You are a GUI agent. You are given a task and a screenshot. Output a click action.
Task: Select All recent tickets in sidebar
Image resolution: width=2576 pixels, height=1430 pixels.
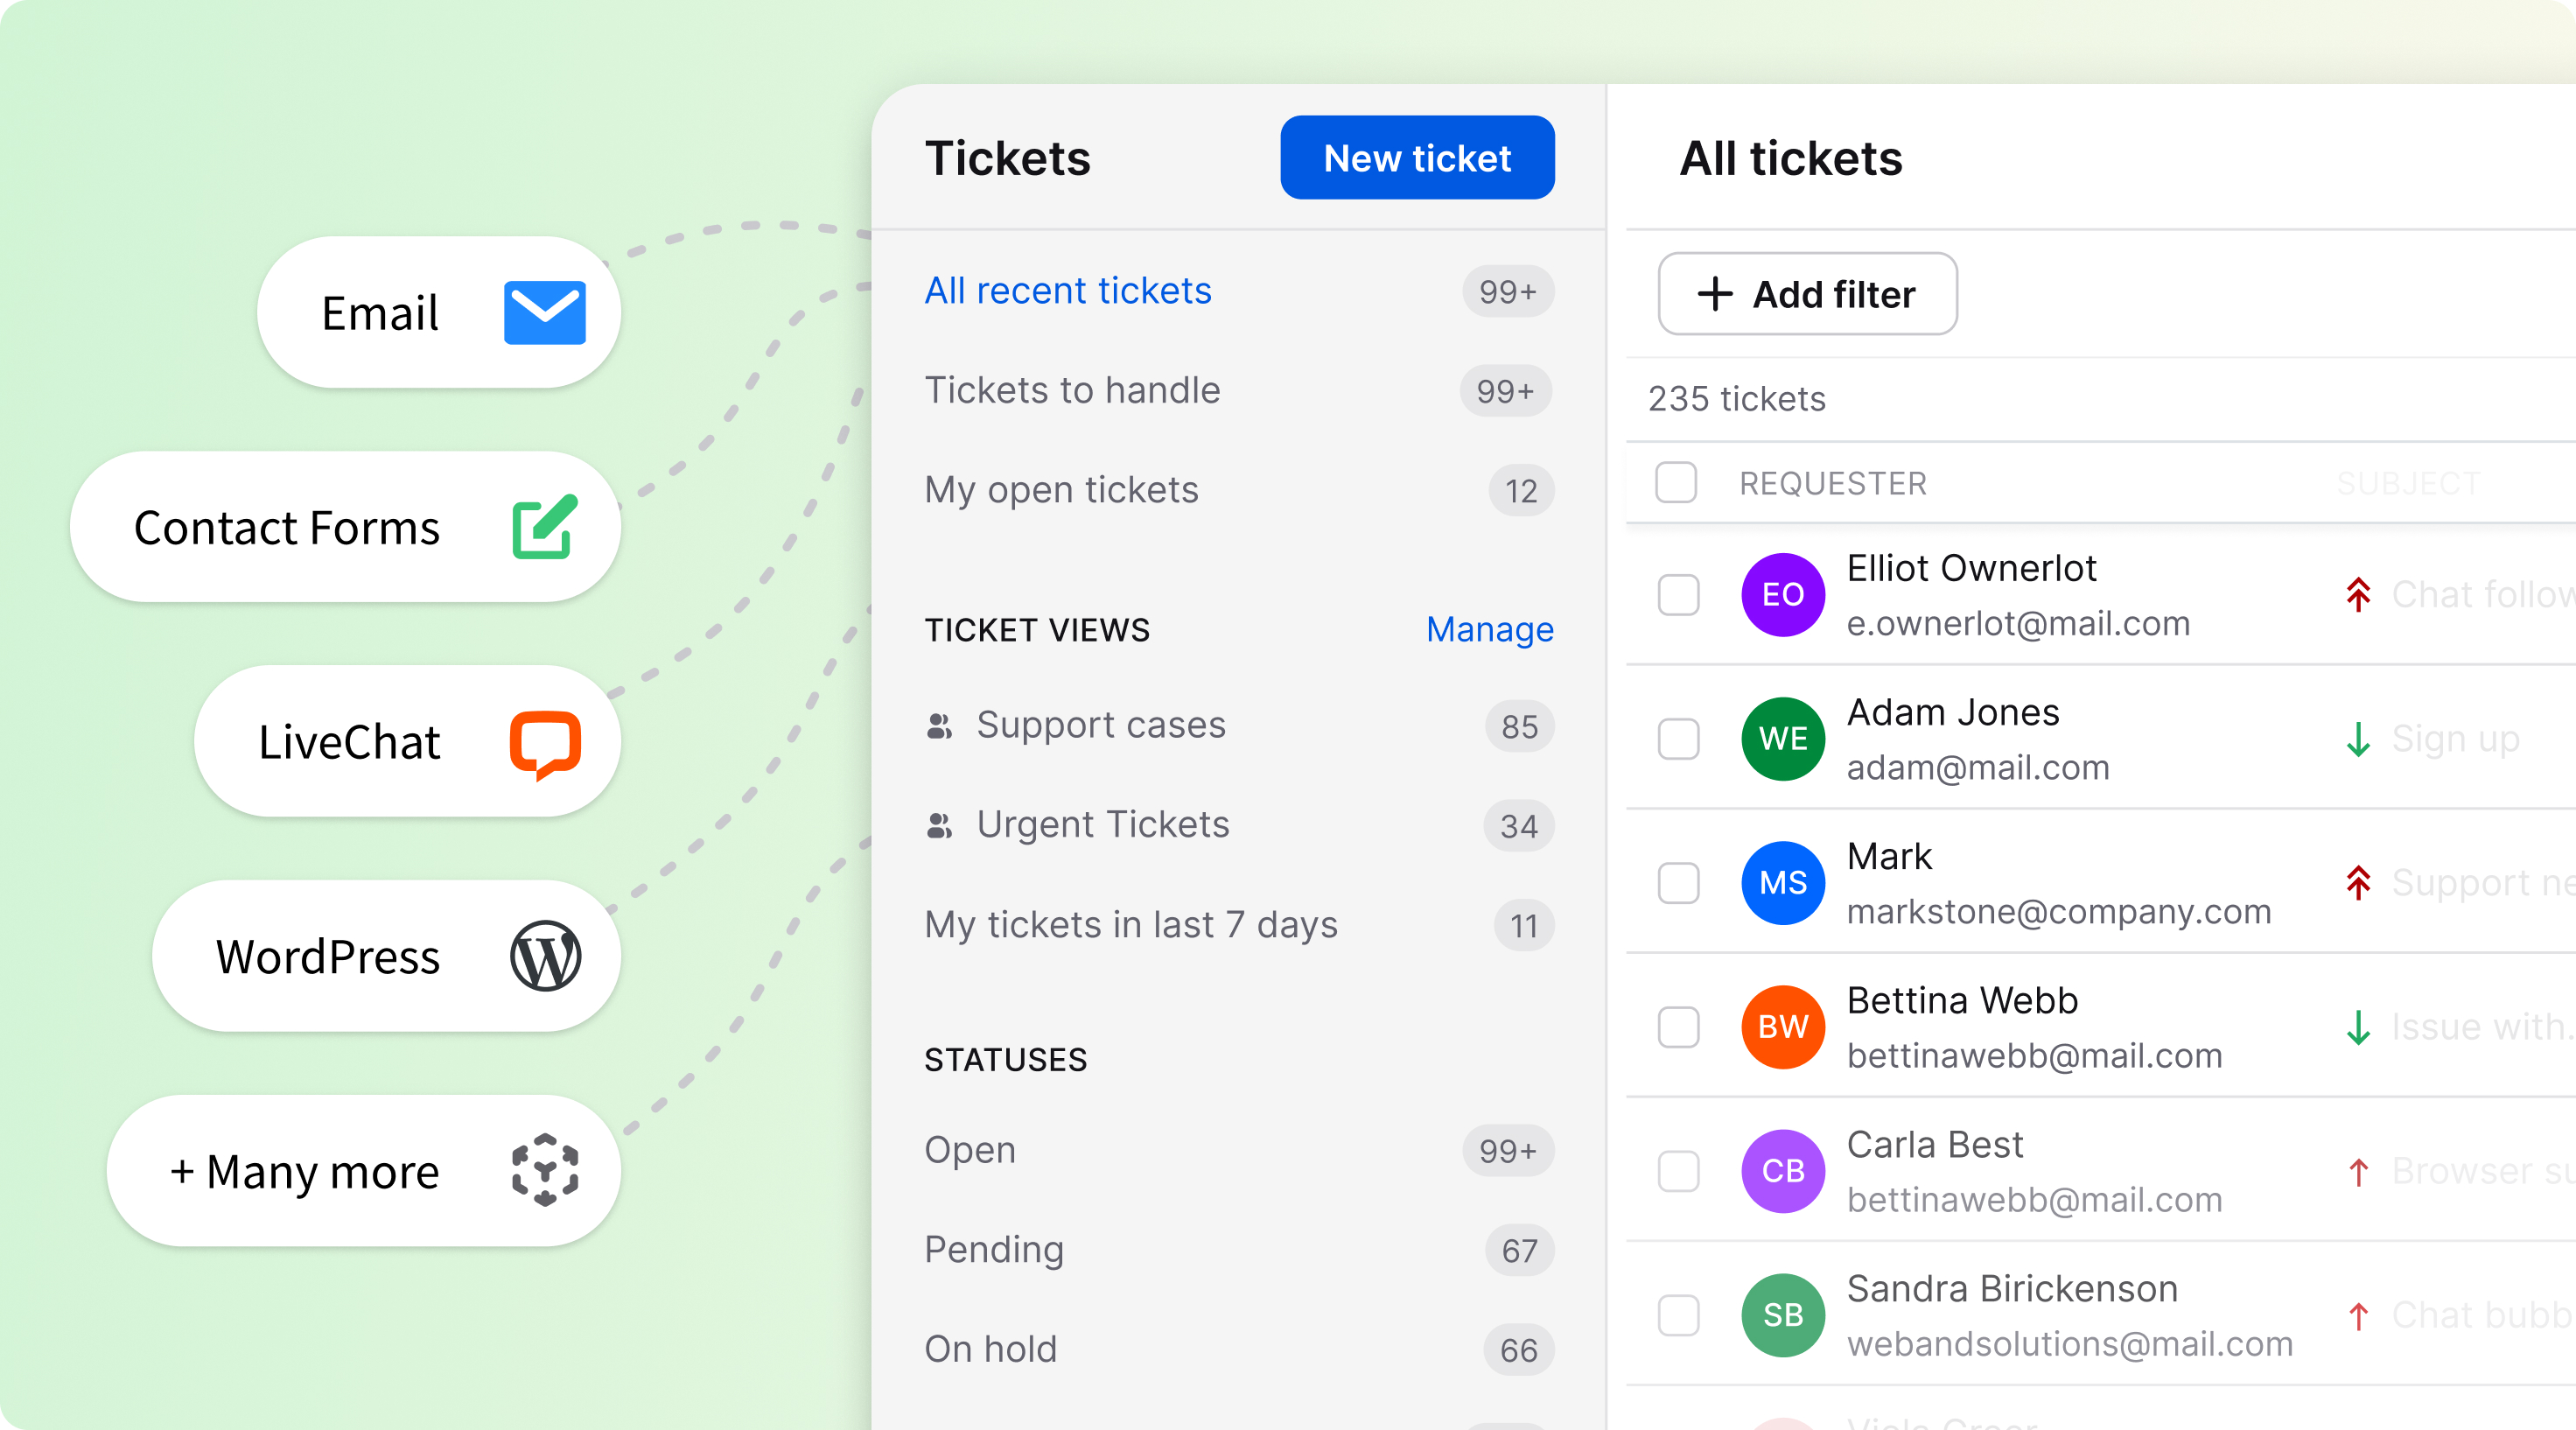(x=1067, y=291)
